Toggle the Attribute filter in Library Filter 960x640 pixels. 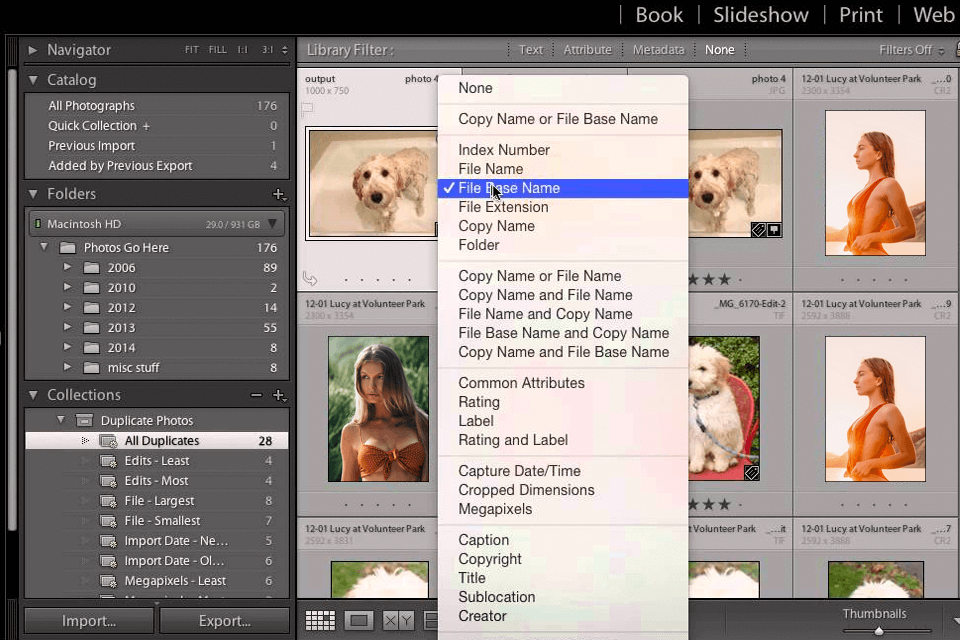(x=587, y=49)
